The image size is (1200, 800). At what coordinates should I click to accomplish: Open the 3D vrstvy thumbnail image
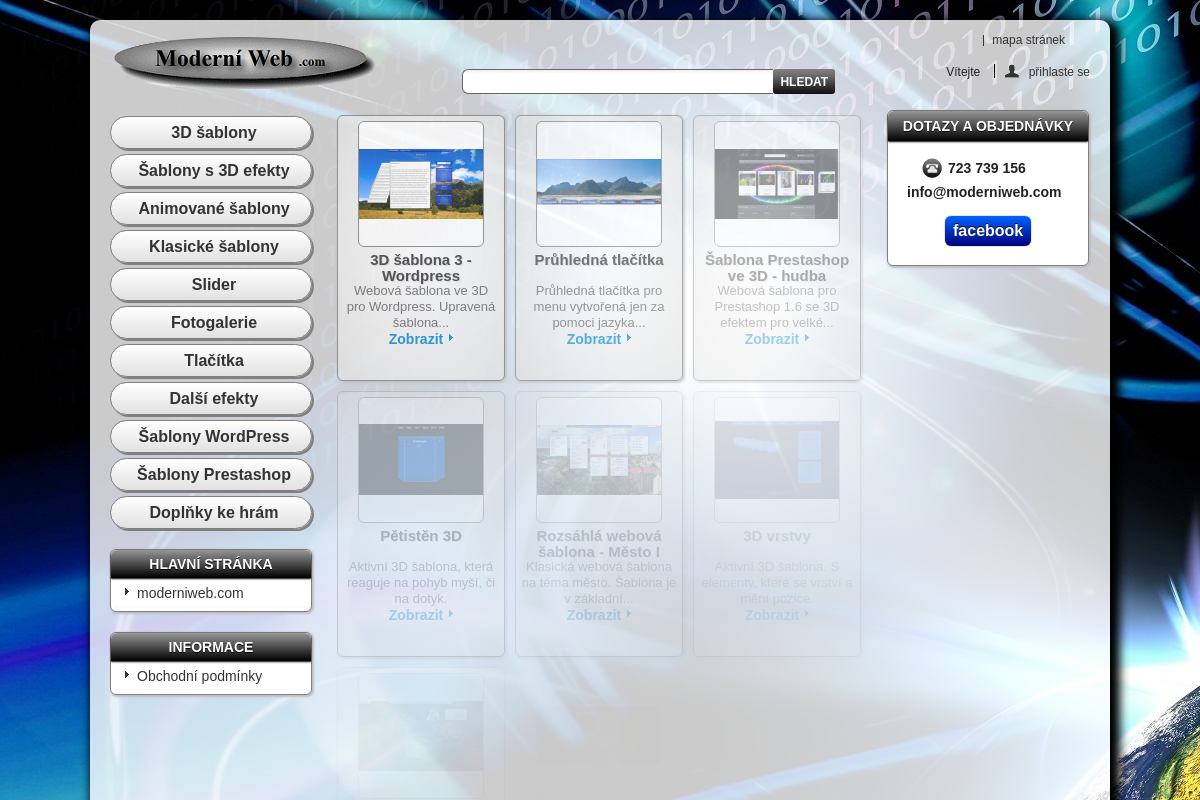[x=777, y=460]
